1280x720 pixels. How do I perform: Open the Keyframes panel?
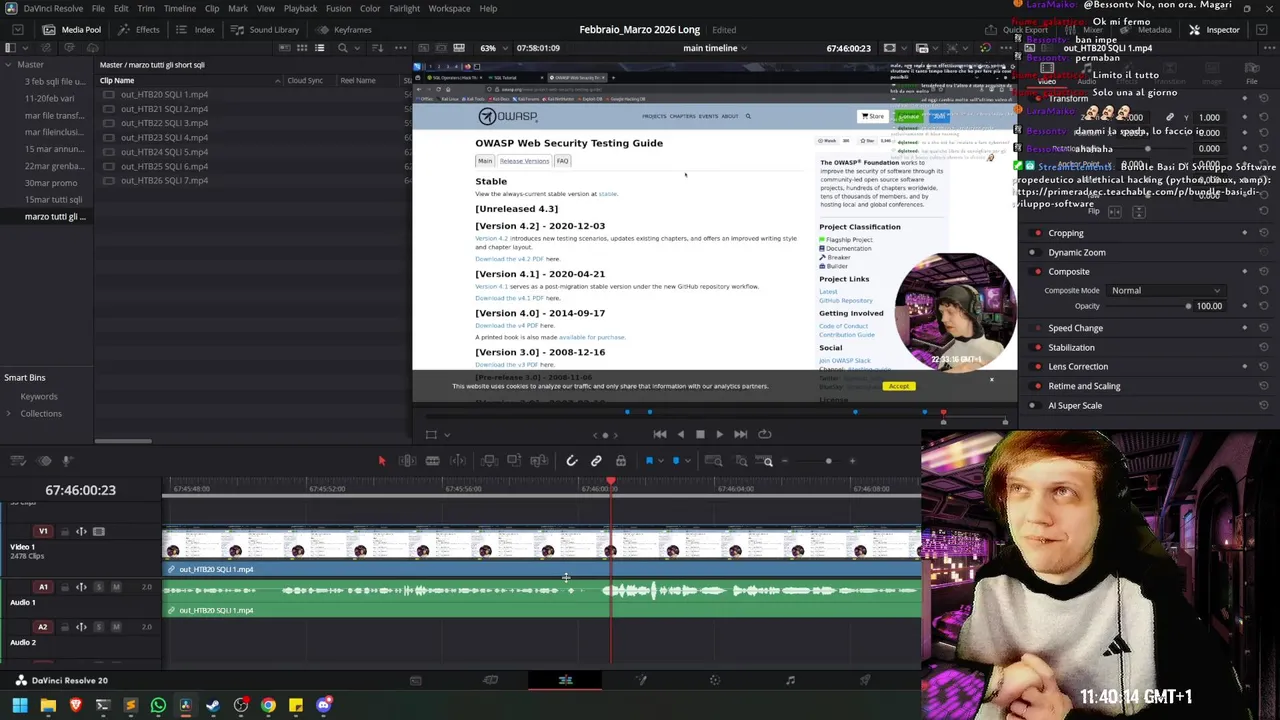click(x=344, y=30)
